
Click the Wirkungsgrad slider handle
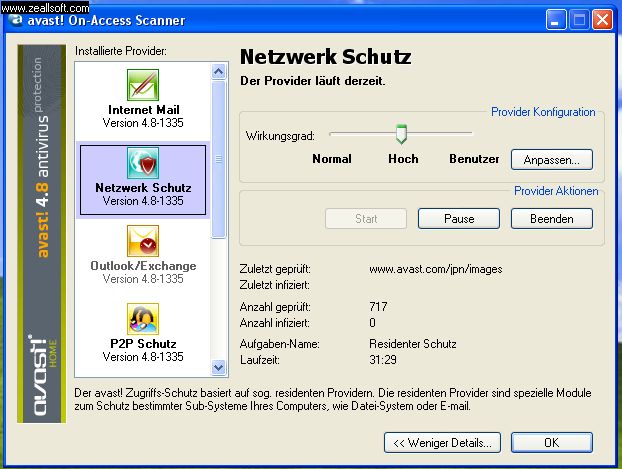coord(401,134)
